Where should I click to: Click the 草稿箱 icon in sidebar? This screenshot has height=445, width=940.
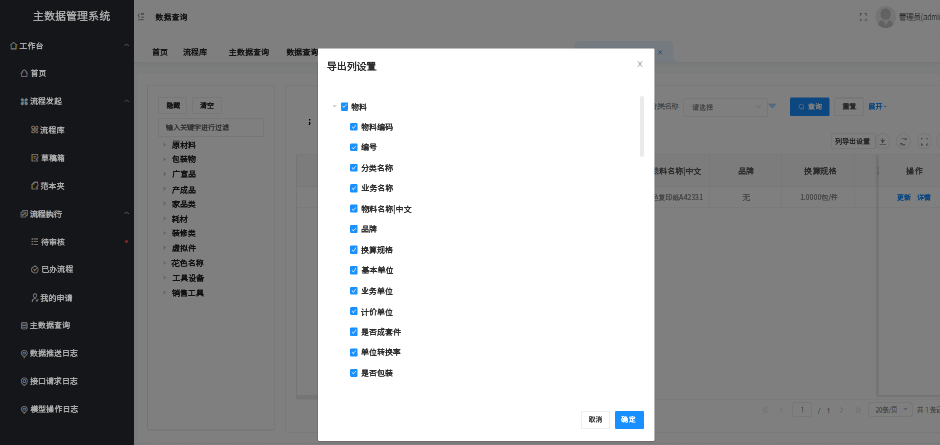34,158
